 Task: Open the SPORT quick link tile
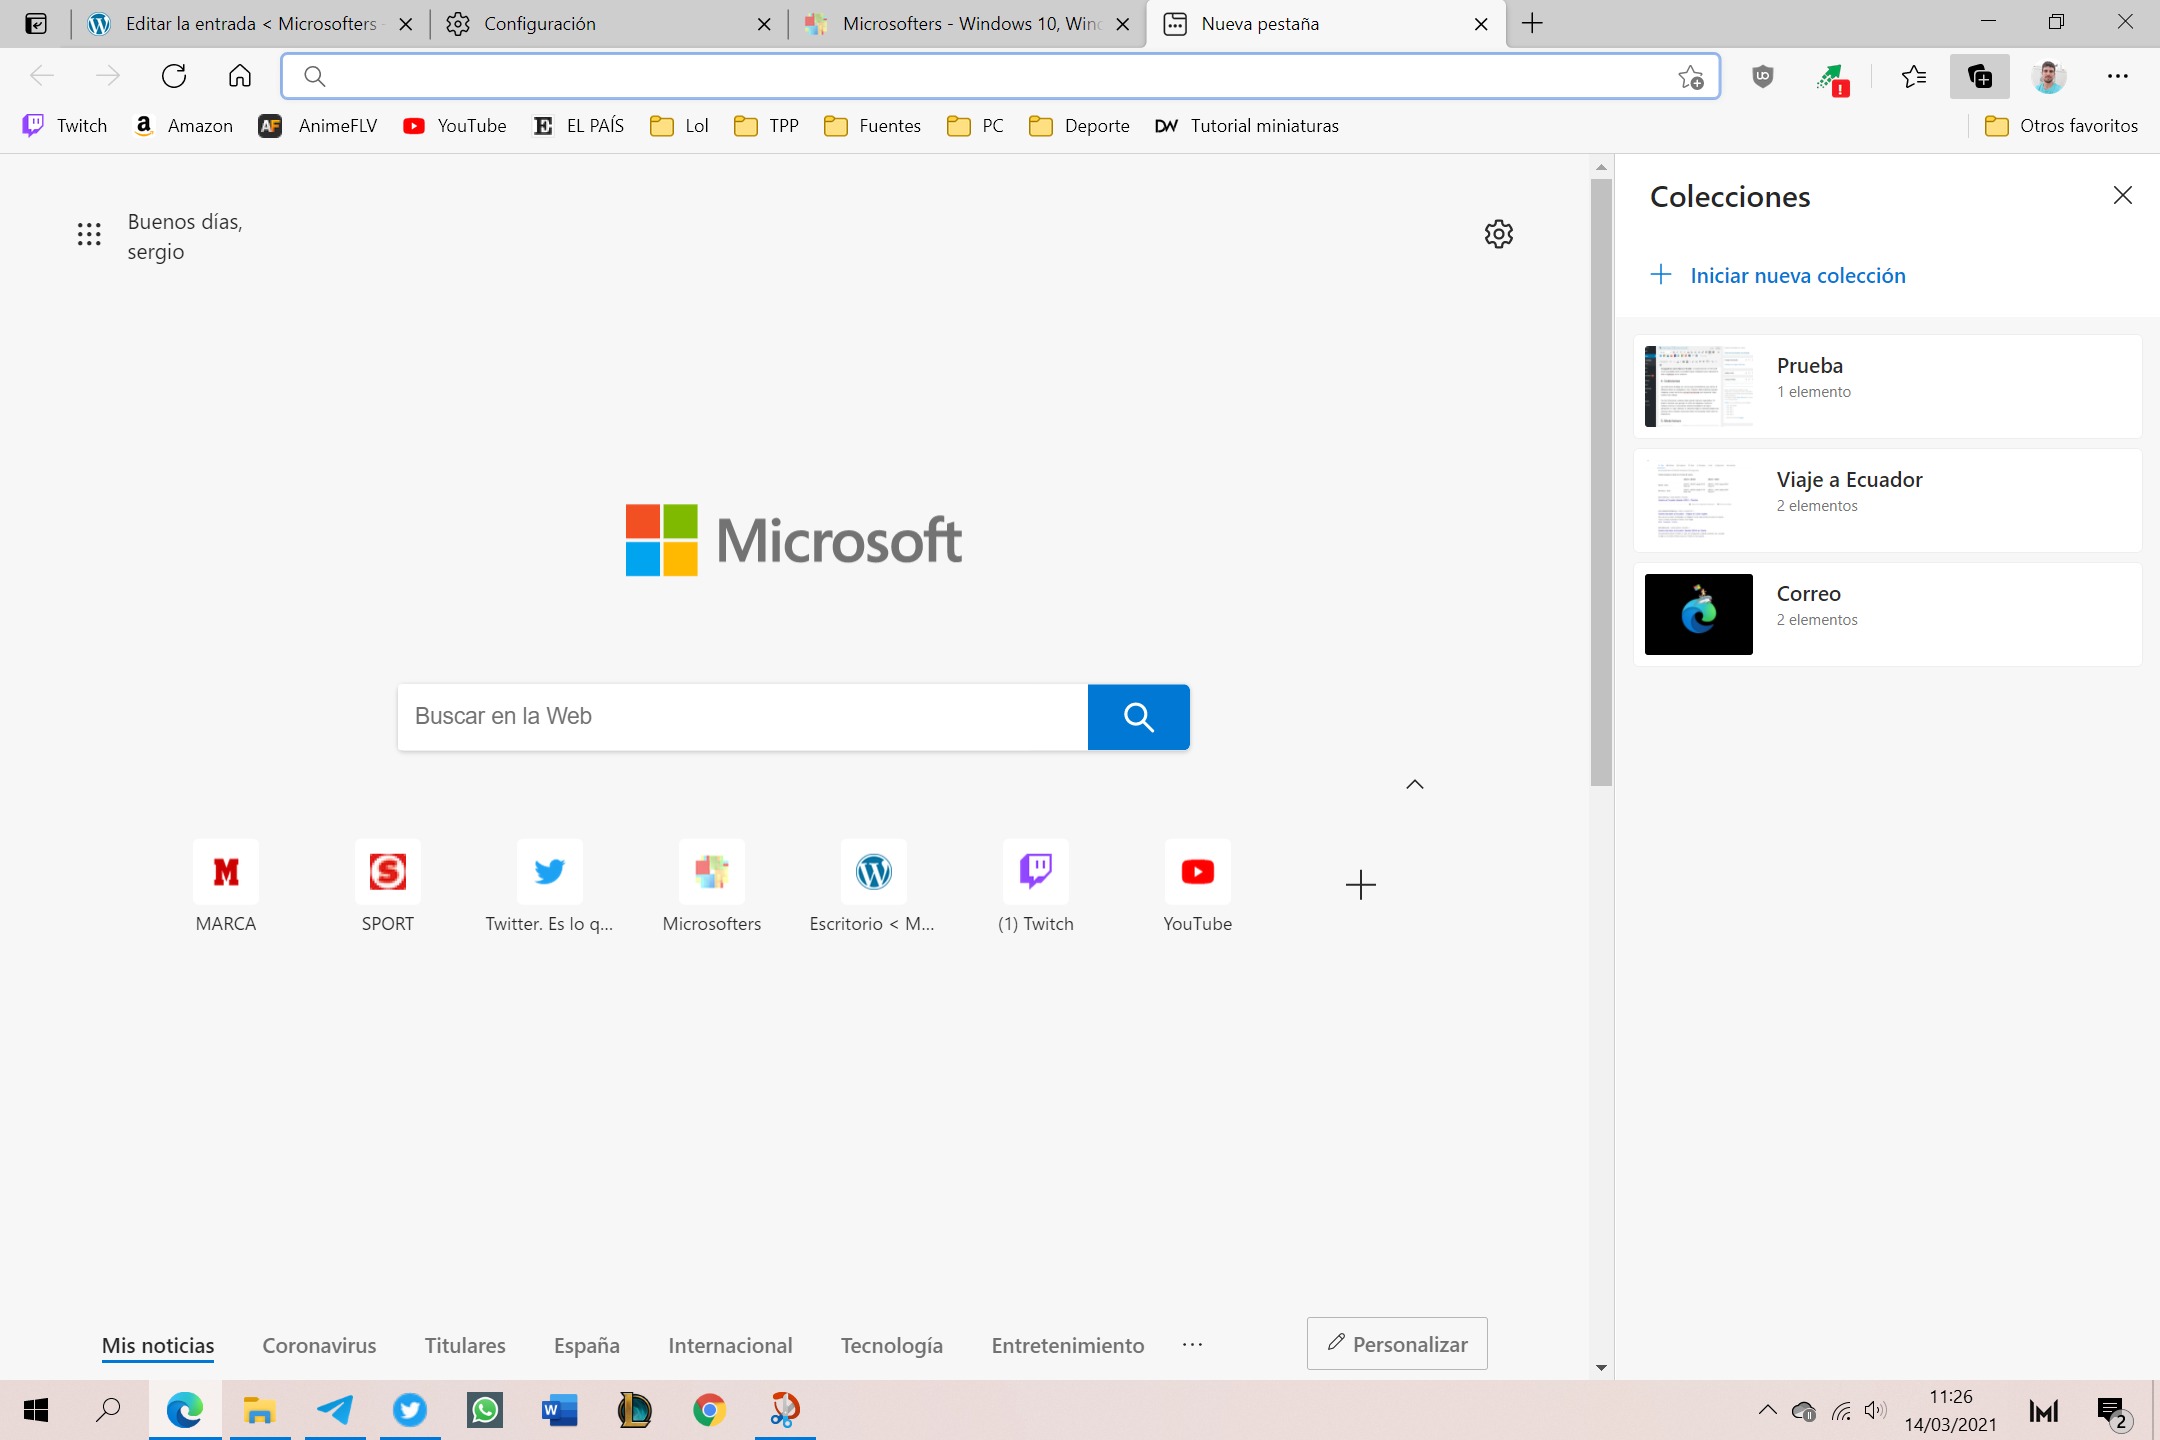click(x=388, y=886)
